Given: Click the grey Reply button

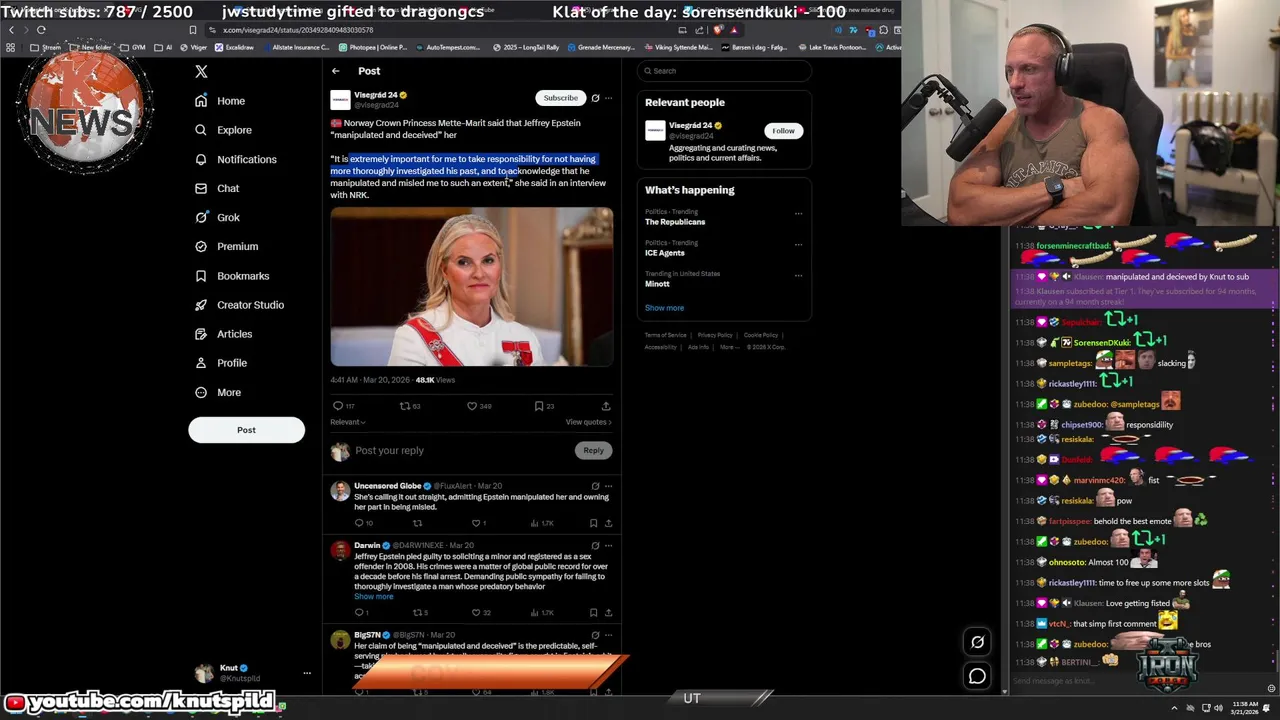Looking at the screenshot, I should coord(593,450).
